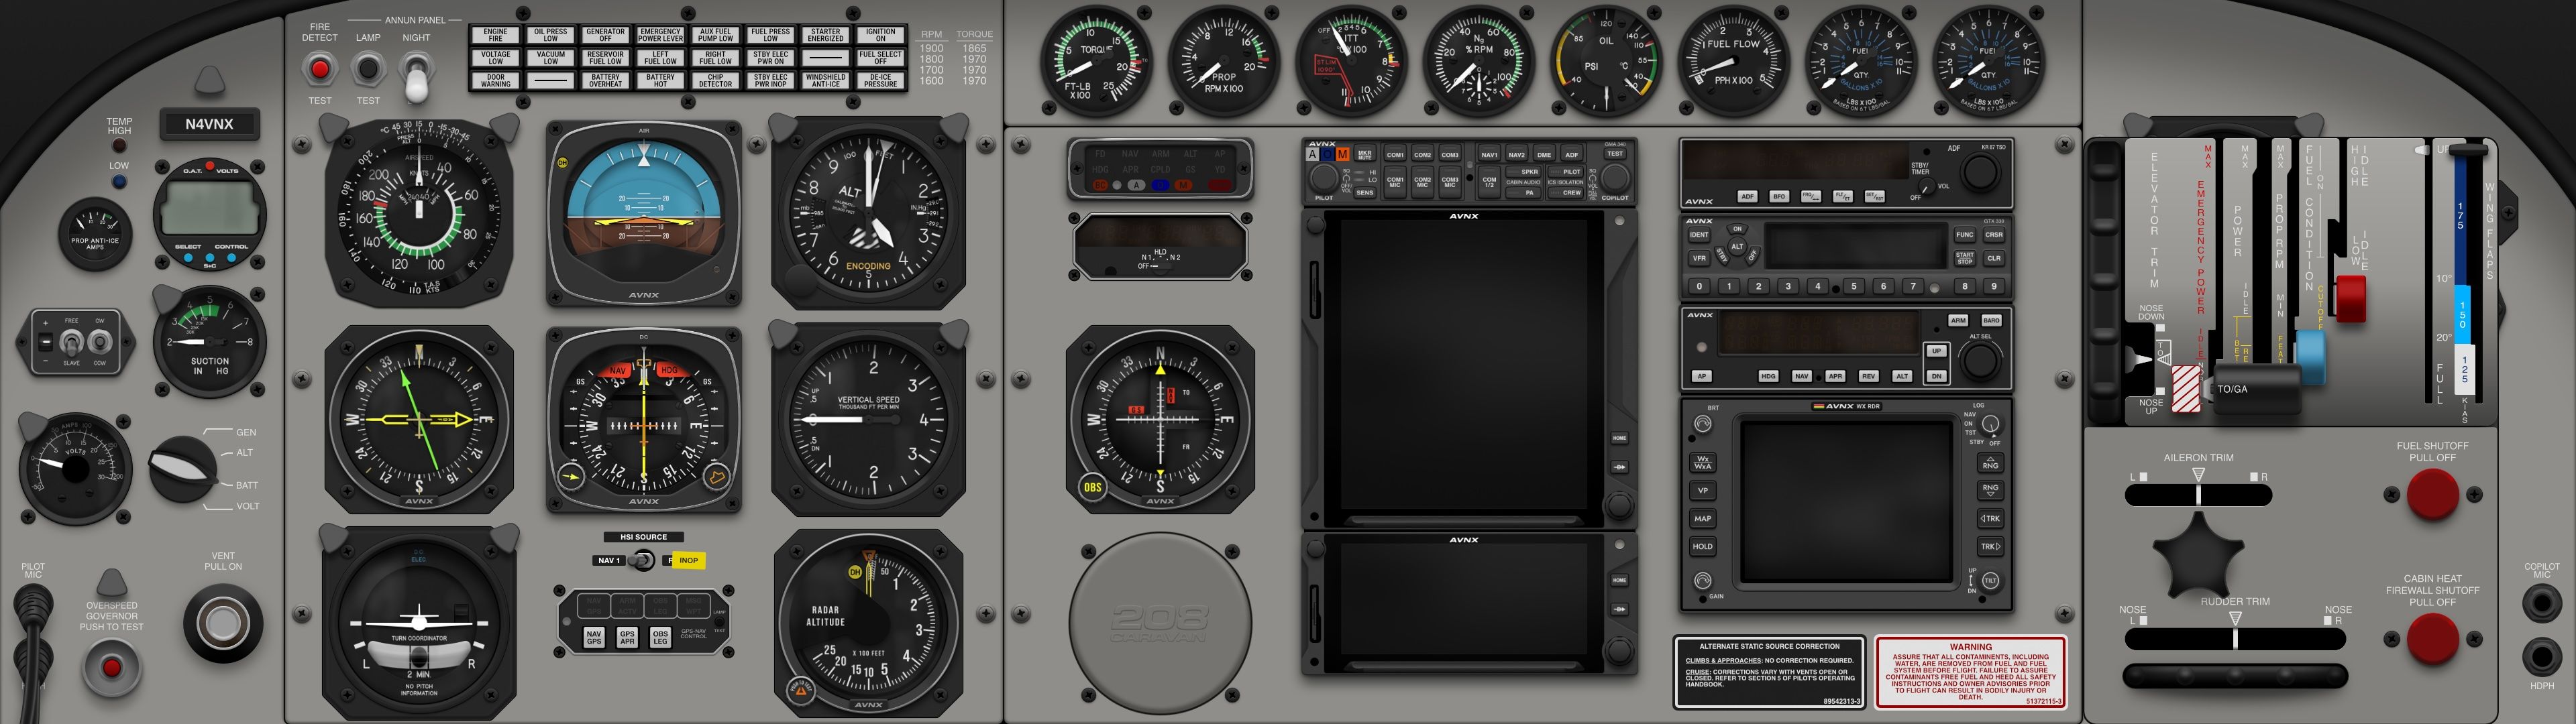Click the transponder START STOP key

pyautogui.click(x=1965, y=258)
